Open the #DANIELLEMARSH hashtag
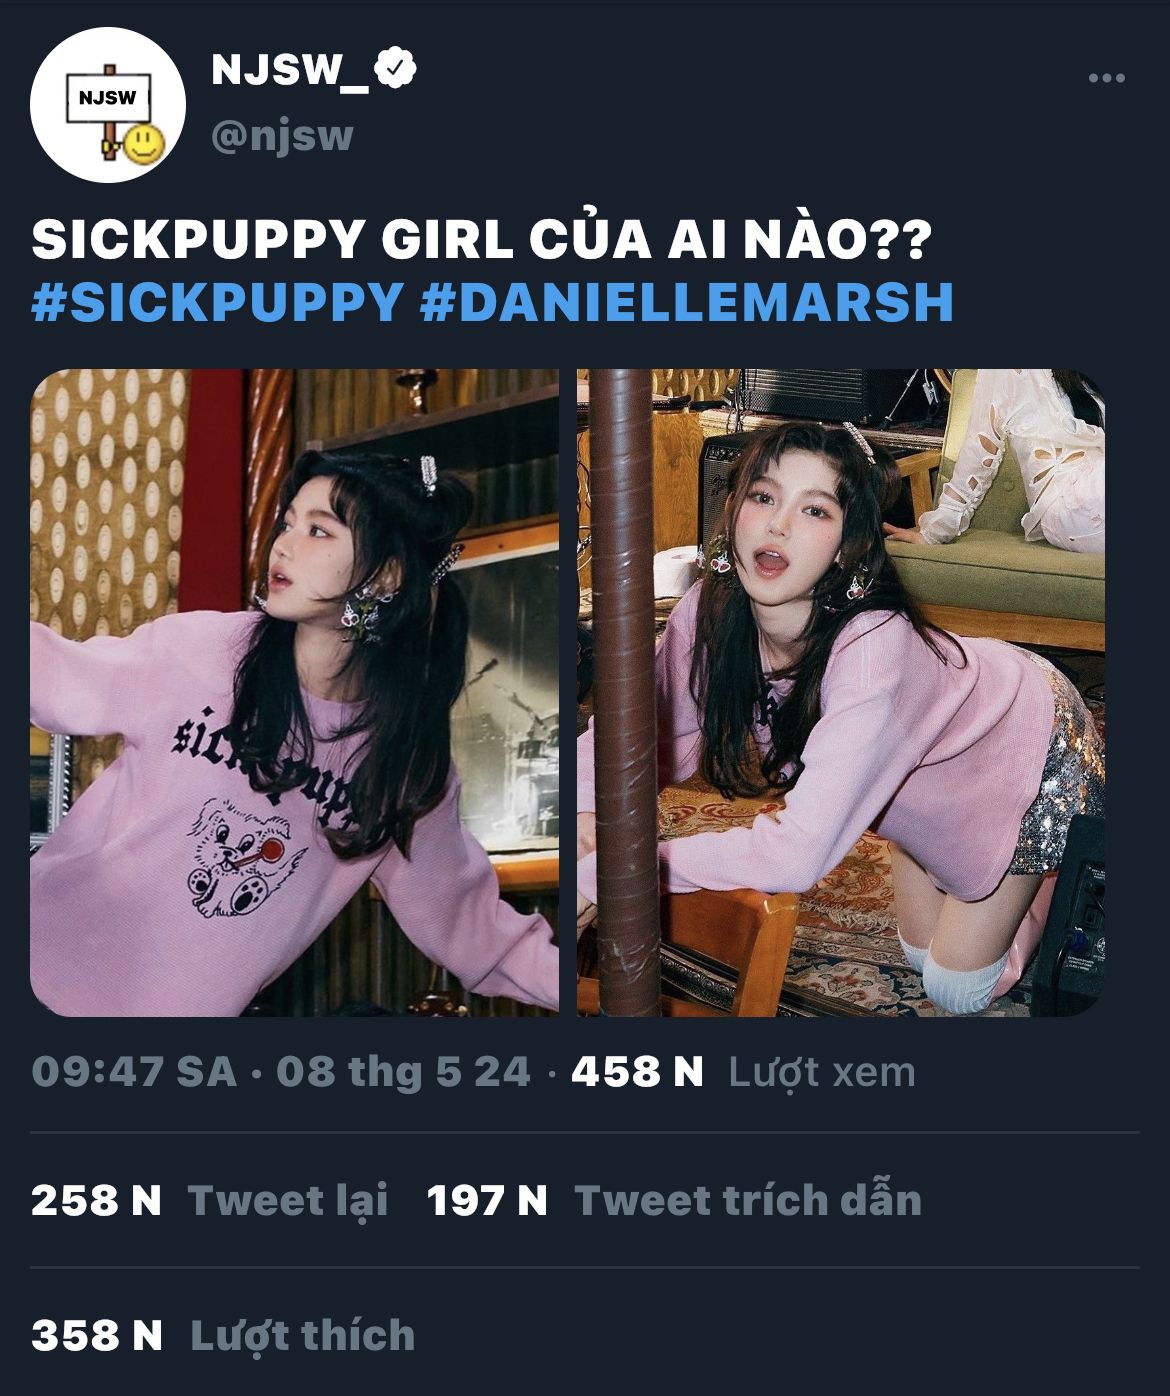This screenshot has height=1396, width=1170. 686,303
